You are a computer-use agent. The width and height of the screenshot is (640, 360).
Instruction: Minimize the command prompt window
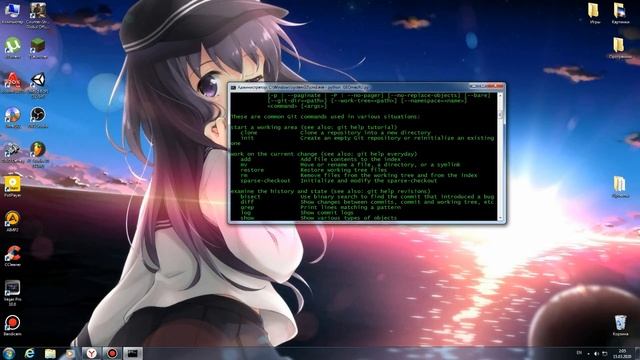pyautogui.click(x=474, y=86)
